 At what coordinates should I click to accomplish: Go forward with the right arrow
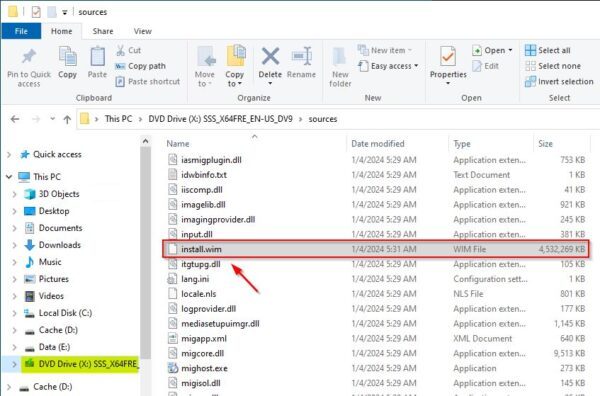coord(36,119)
